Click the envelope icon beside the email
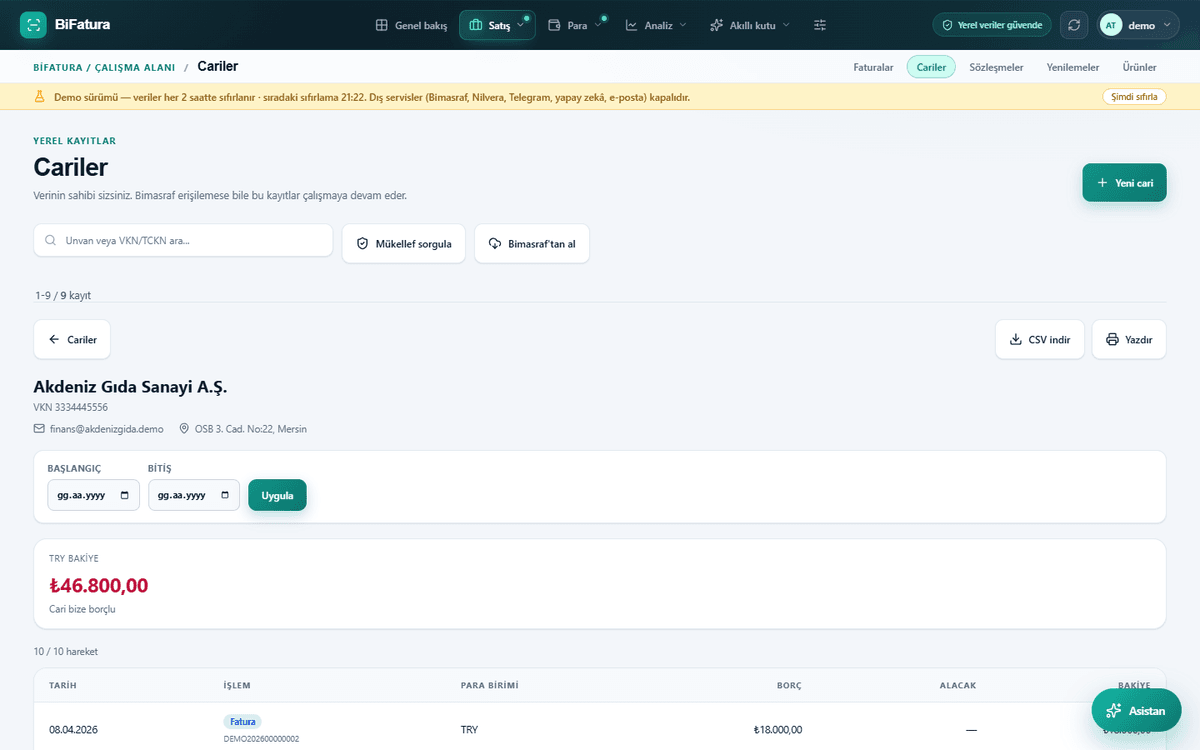 (x=40, y=429)
